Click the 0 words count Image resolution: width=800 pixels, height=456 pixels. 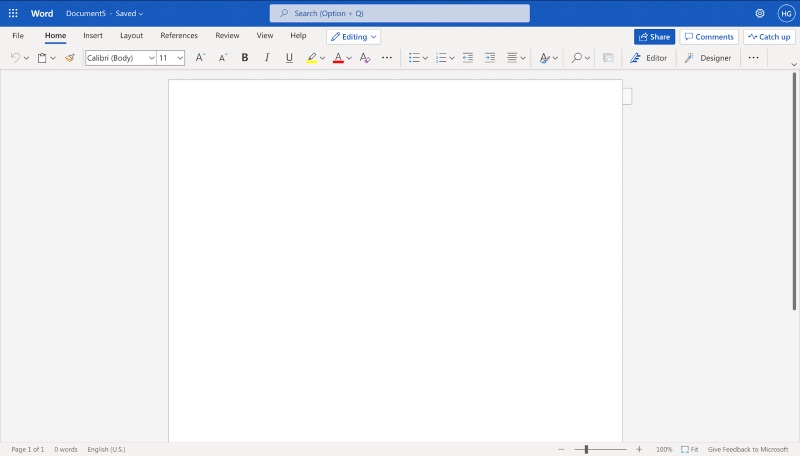click(x=66, y=449)
